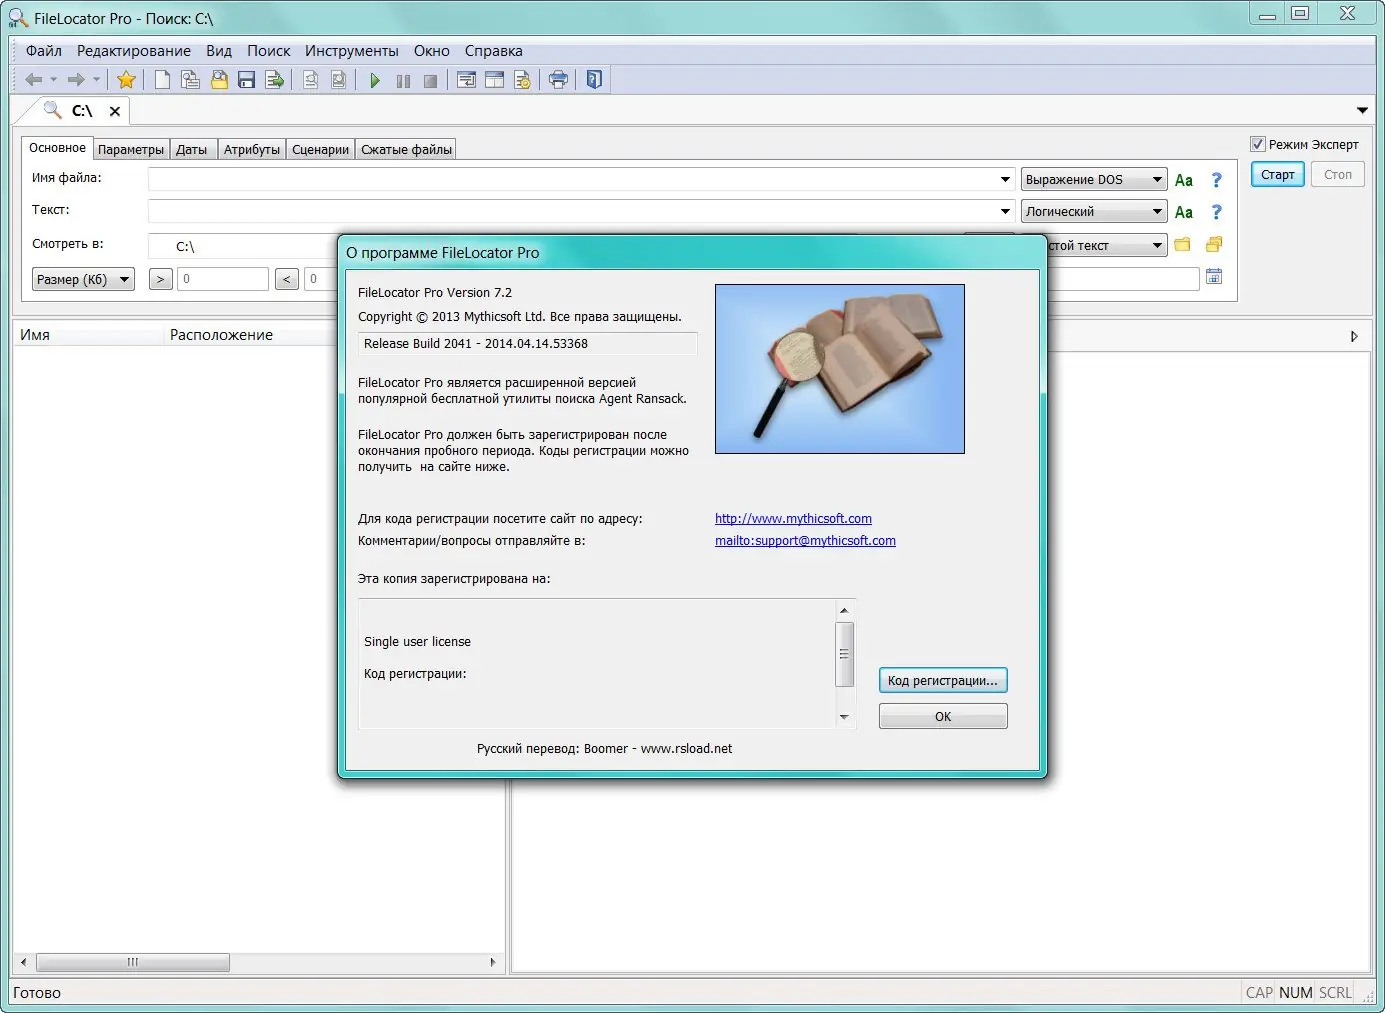Screen dimensions: 1385x1013
Task: Browse for folder with the yellow folder icon
Action: pyautogui.click(x=1183, y=244)
